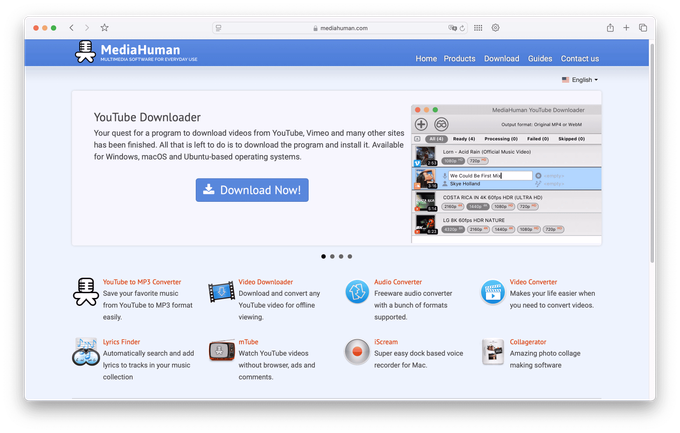
Task: Open the mTube retro TV icon
Action: (x=222, y=351)
